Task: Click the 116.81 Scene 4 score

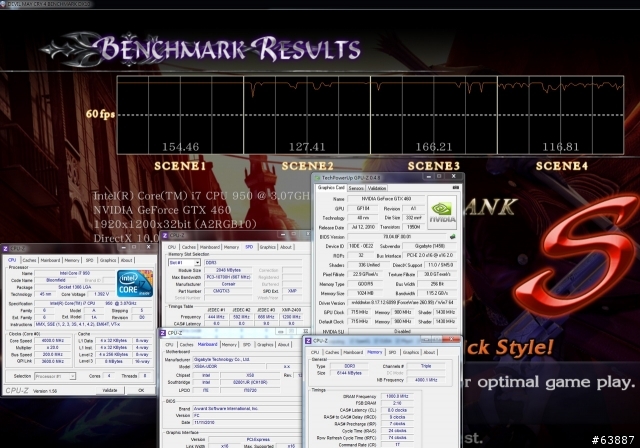Action: coord(560,147)
